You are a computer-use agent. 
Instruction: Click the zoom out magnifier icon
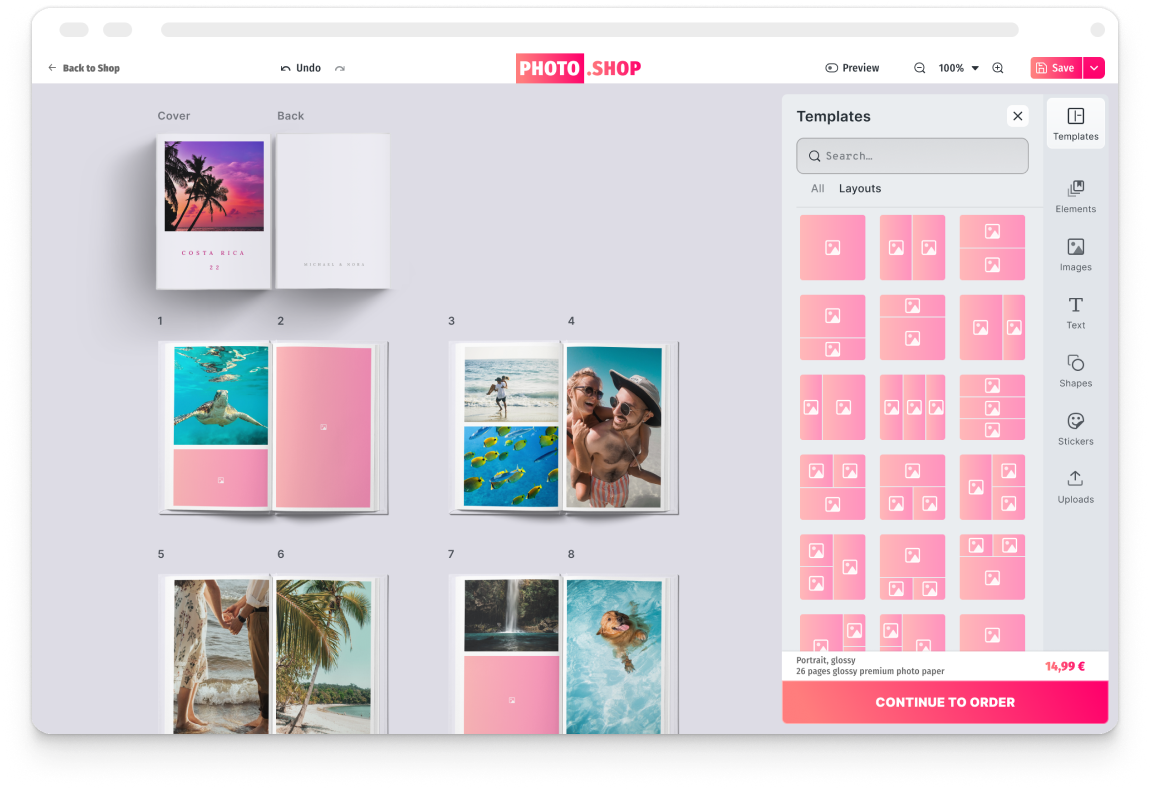pos(918,67)
